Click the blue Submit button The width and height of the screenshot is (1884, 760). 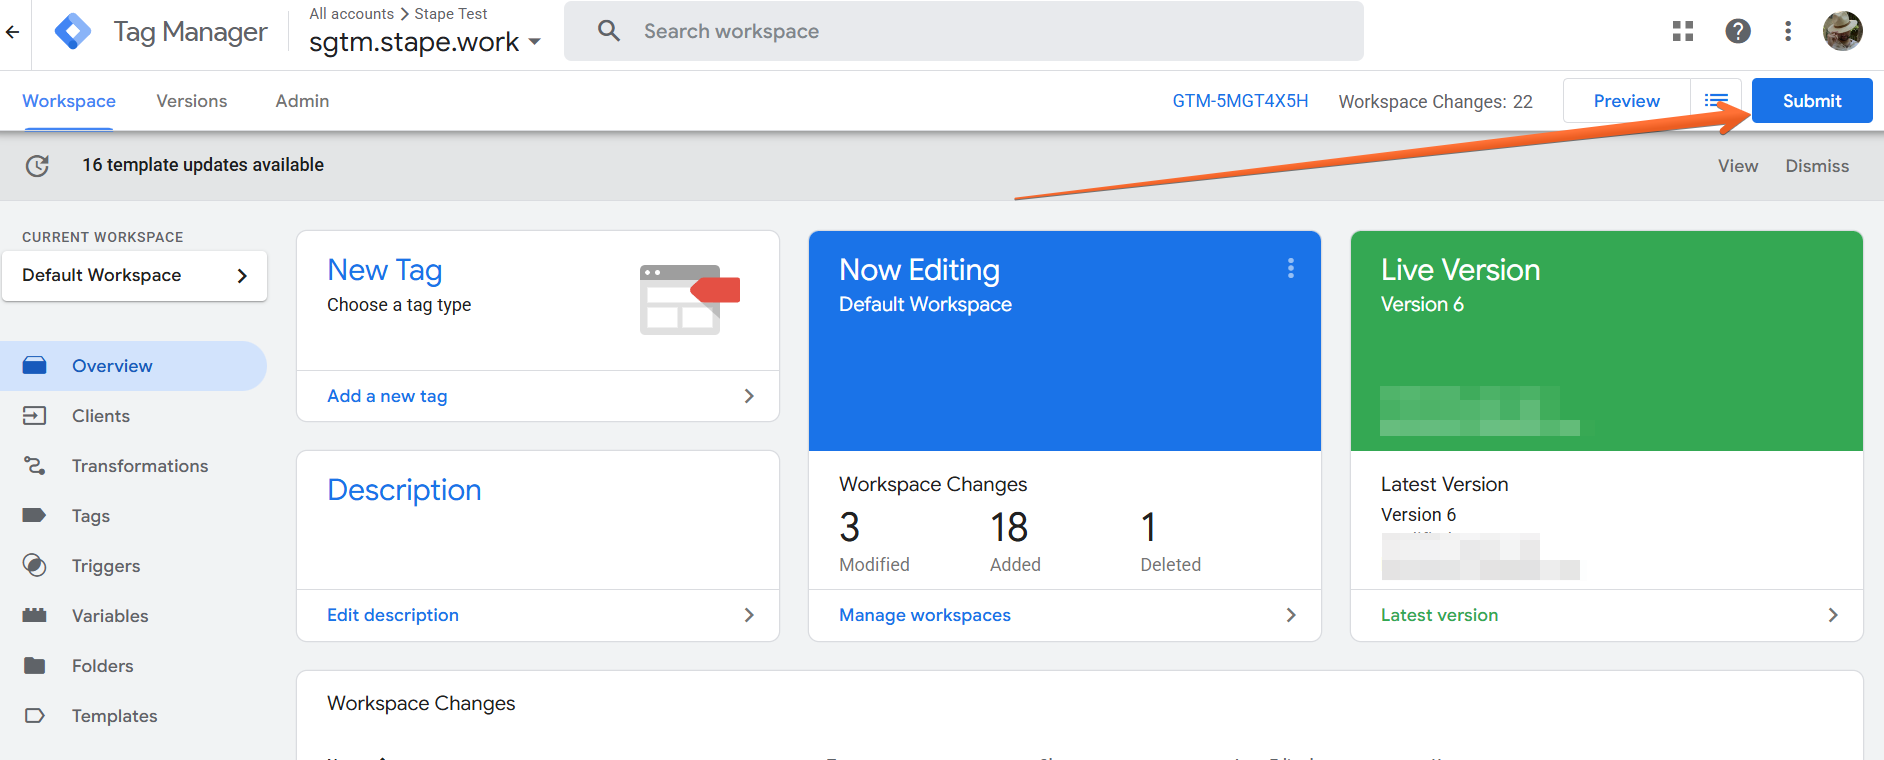1812,101
